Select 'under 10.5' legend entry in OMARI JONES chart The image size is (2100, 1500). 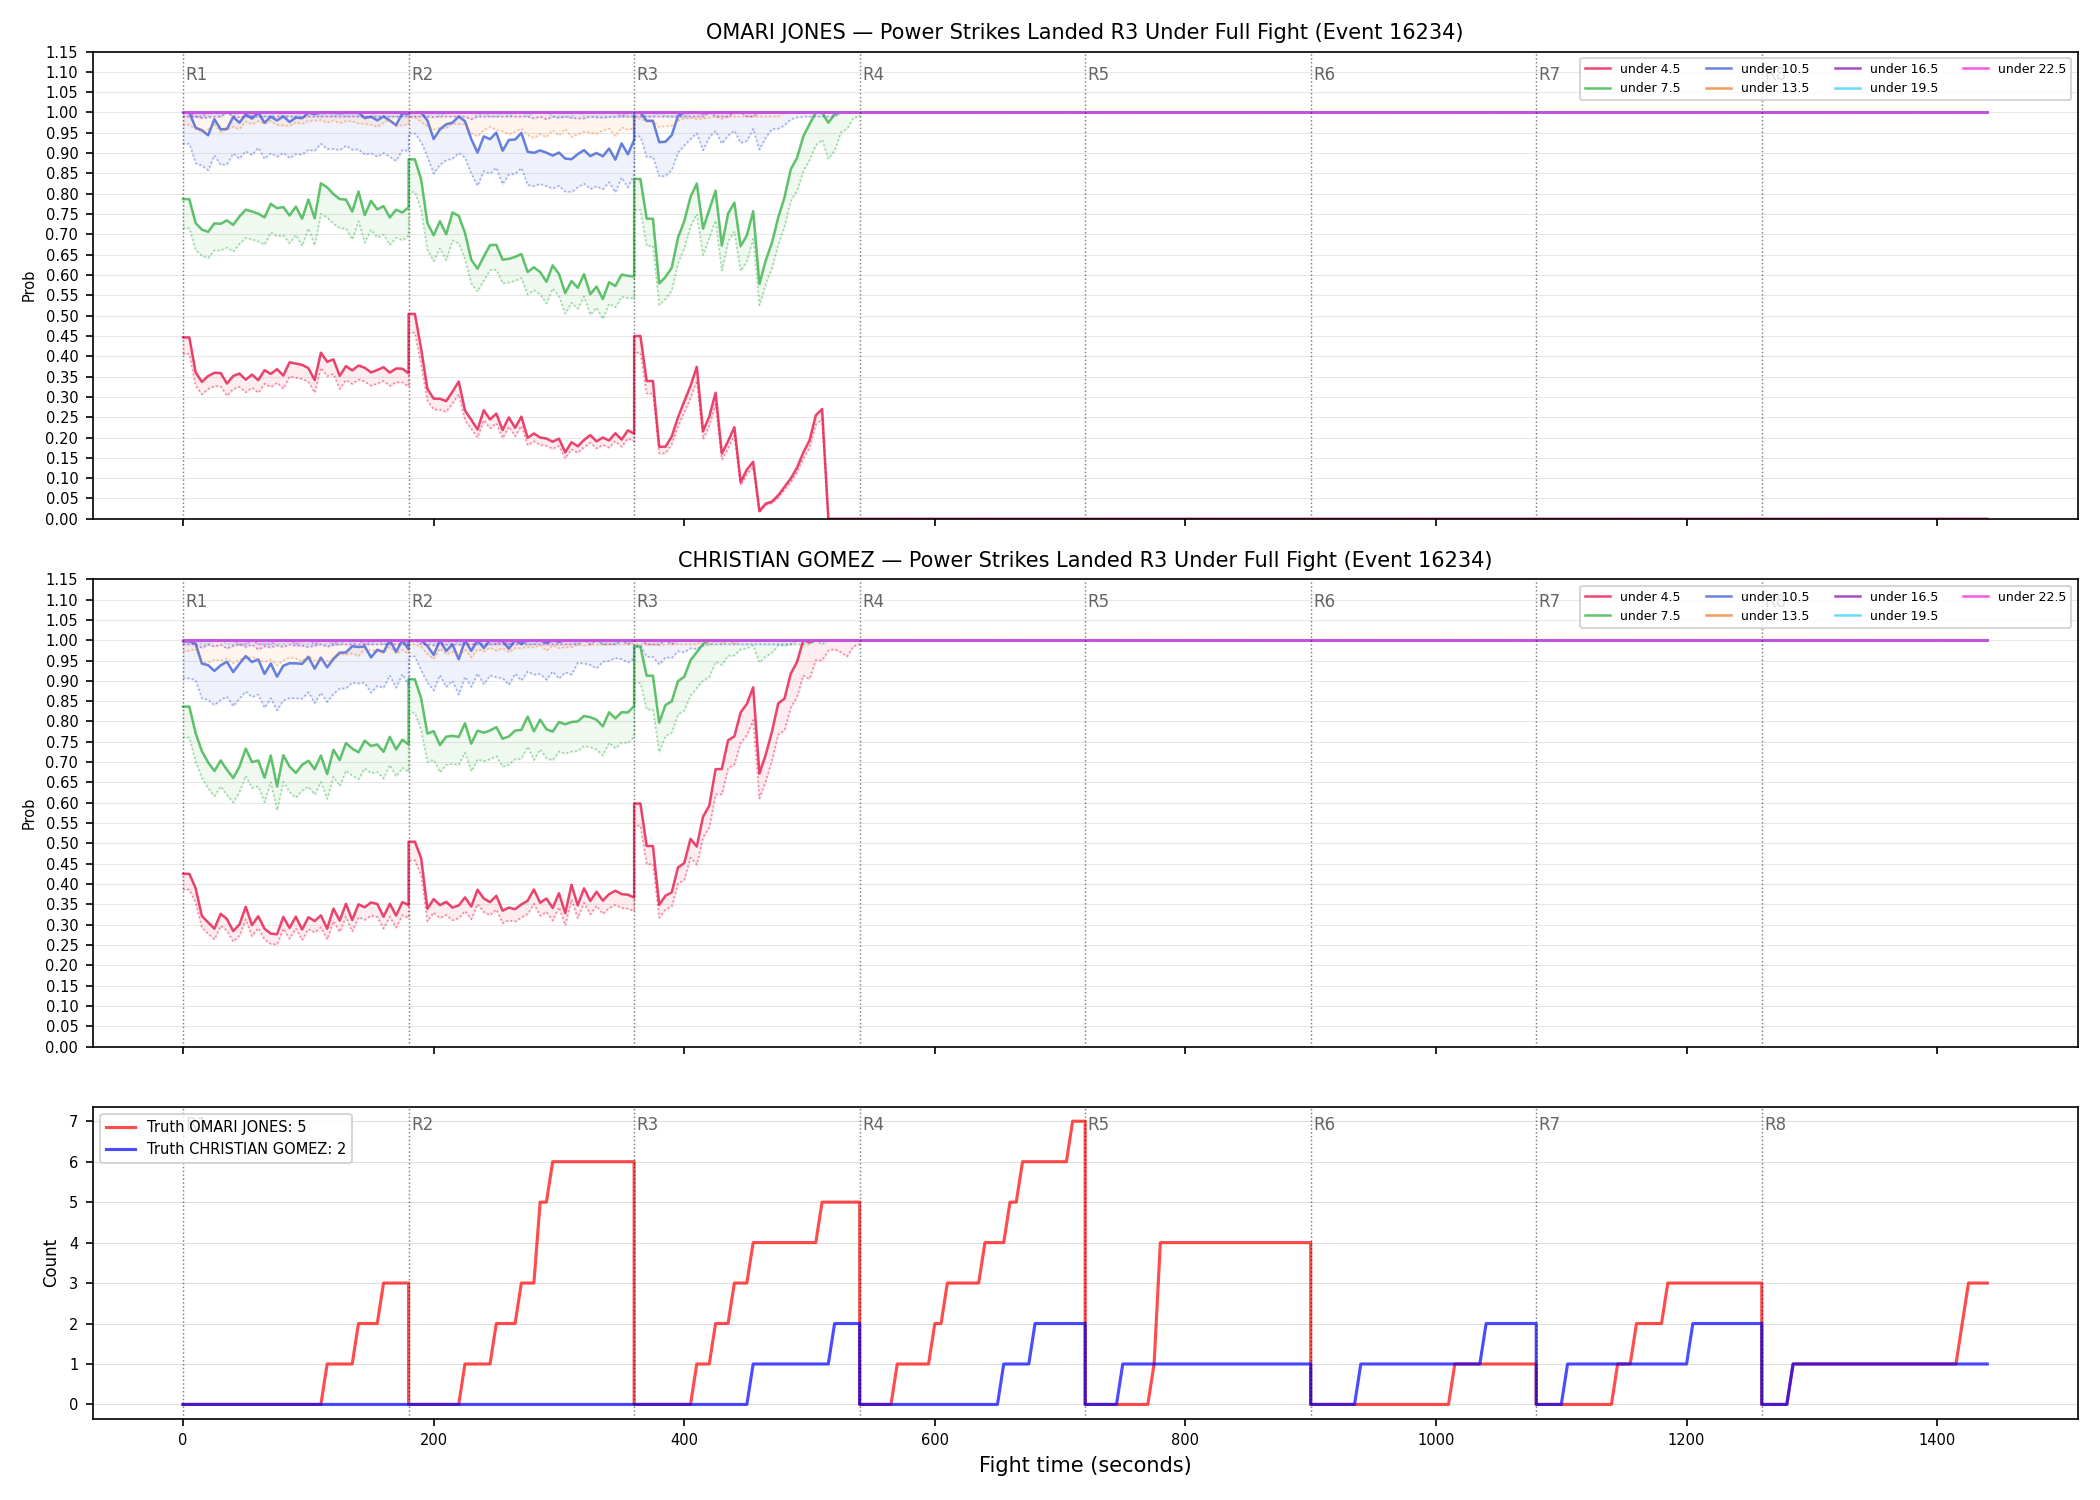(x=1757, y=69)
